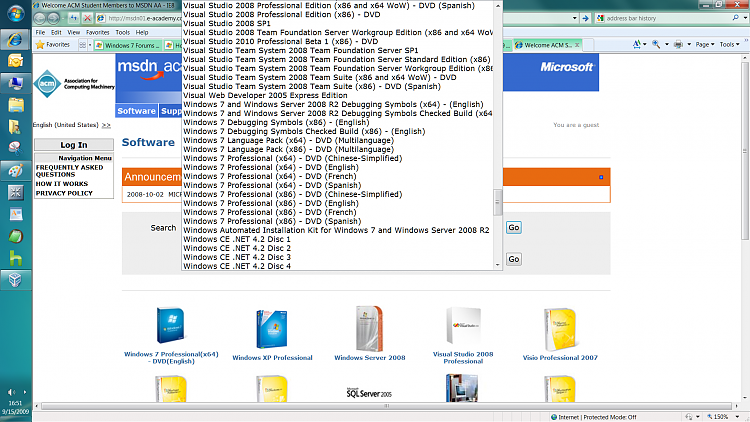Click the volume speaker tray icon

(x=11, y=392)
